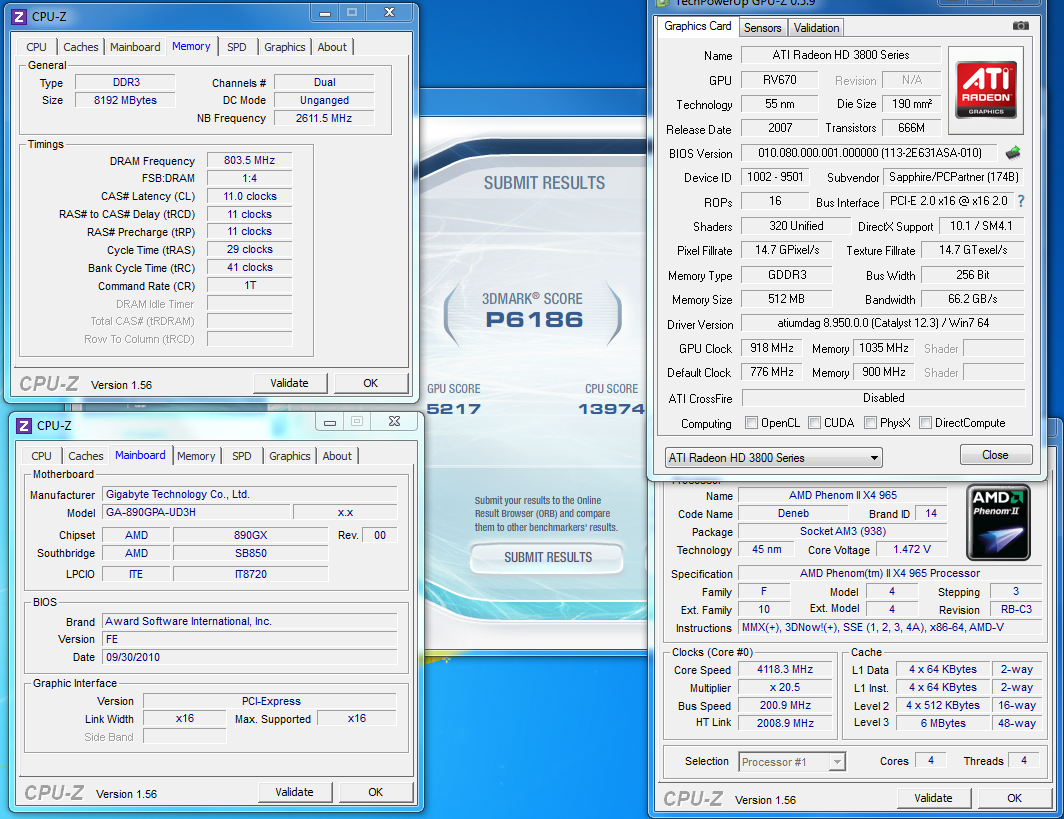Click the BIOS Version field in GPU-Z
Image resolution: width=1064 pixels, height=819 pixels.
[870, 153]
